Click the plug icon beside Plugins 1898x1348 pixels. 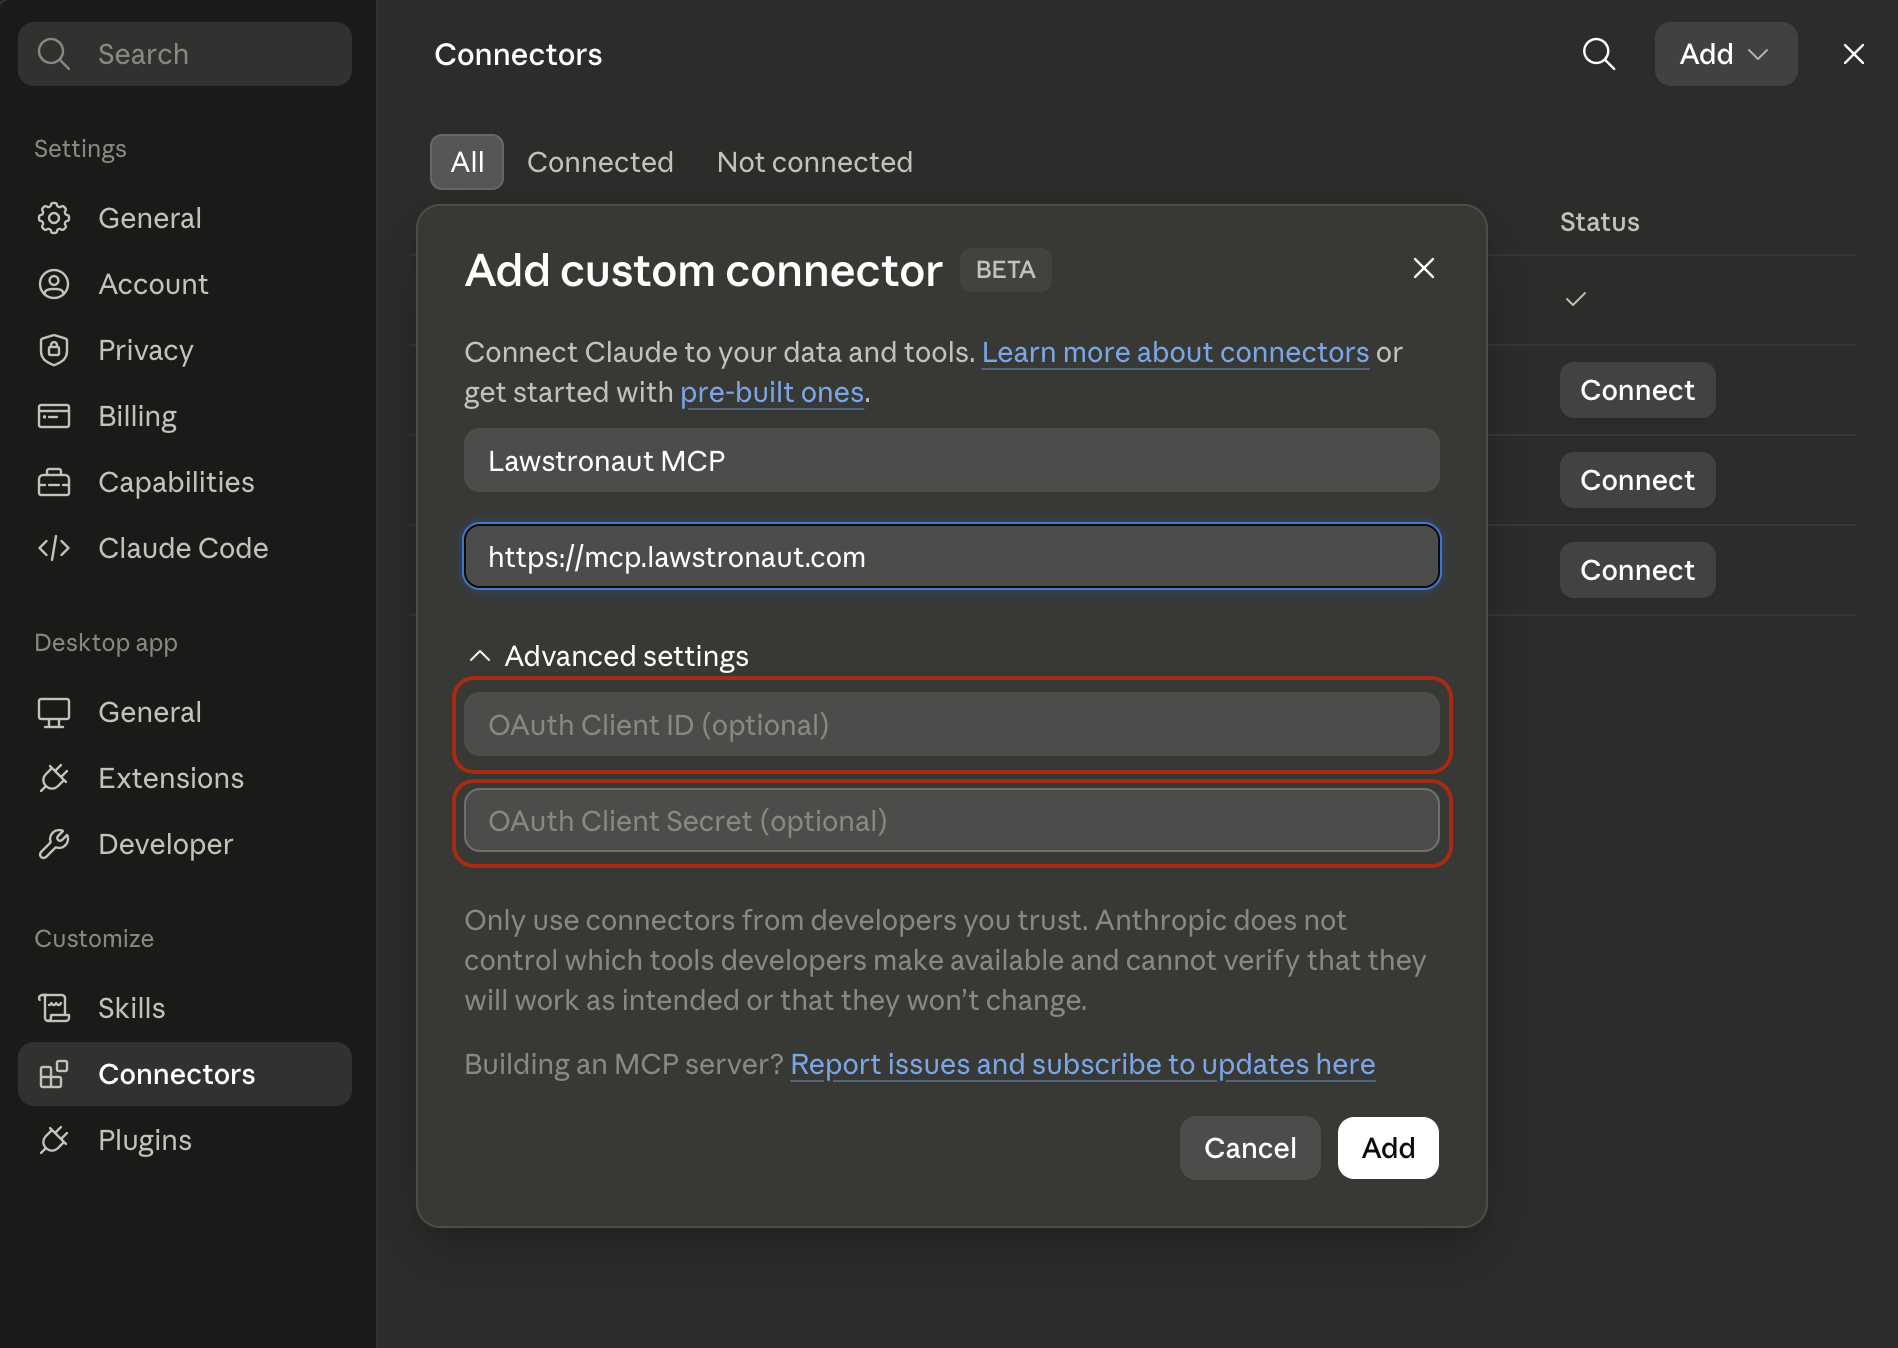pyautogui.click(x=54, y=1140)
